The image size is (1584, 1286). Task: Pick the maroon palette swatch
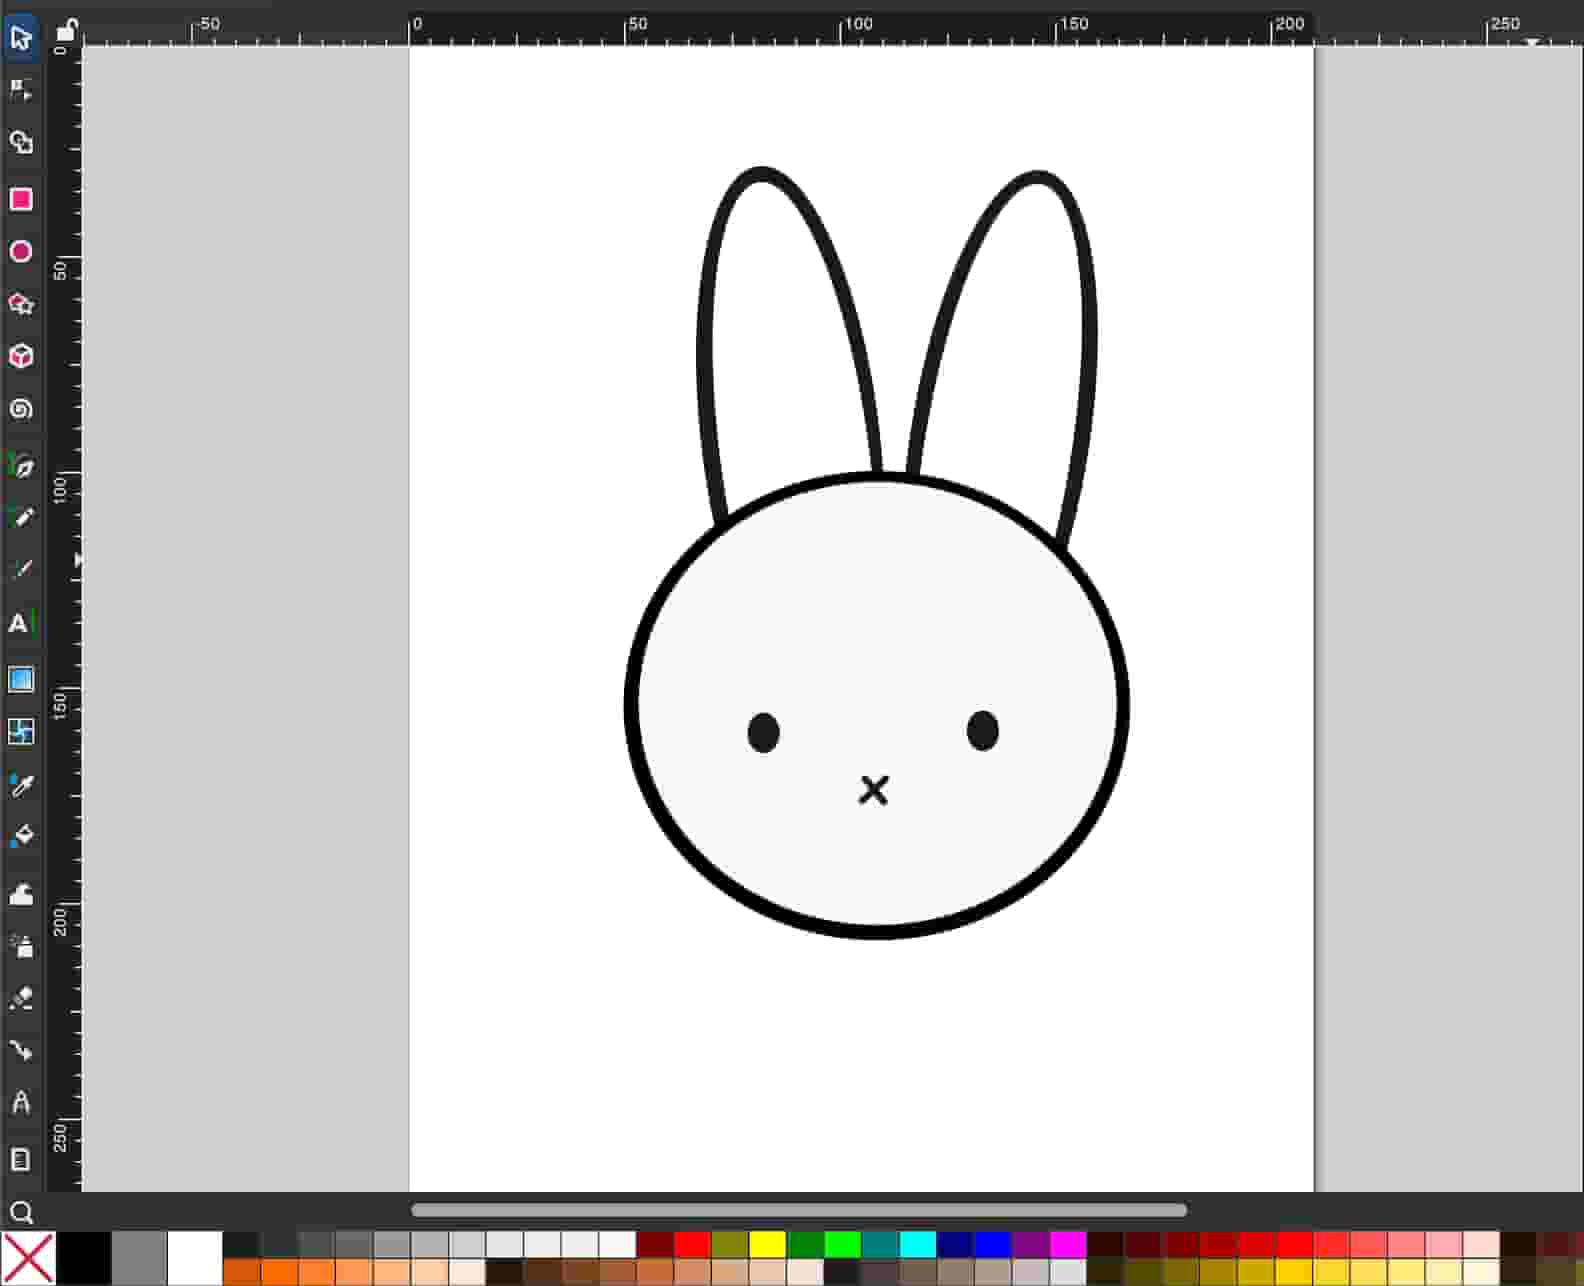point(655,1244)
